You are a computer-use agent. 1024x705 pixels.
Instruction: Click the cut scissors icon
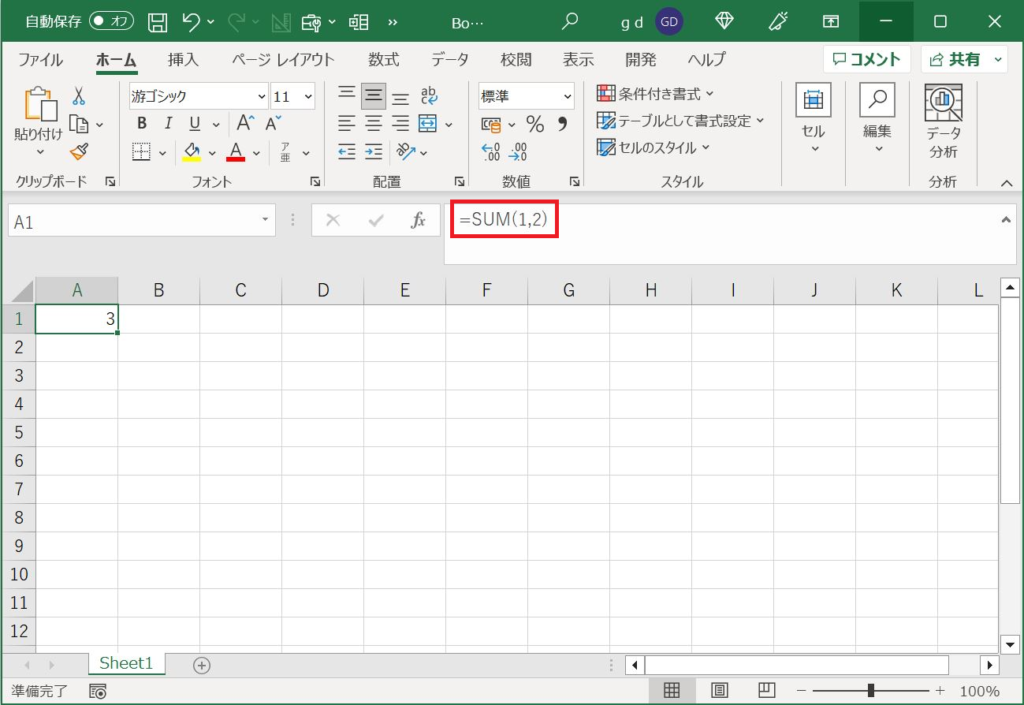tap(79, 96)
